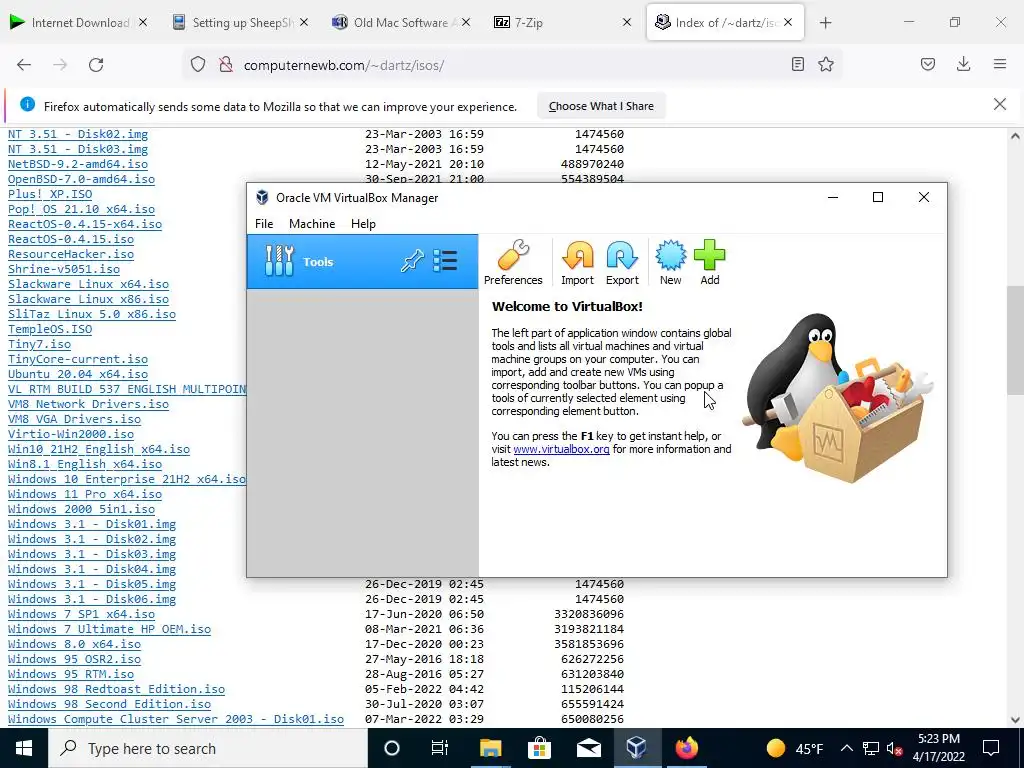Image resolution: width=1024 pixels, height=768 pixels.
Task: Click the Import appliance icon
Action: (x=577, y=262)
